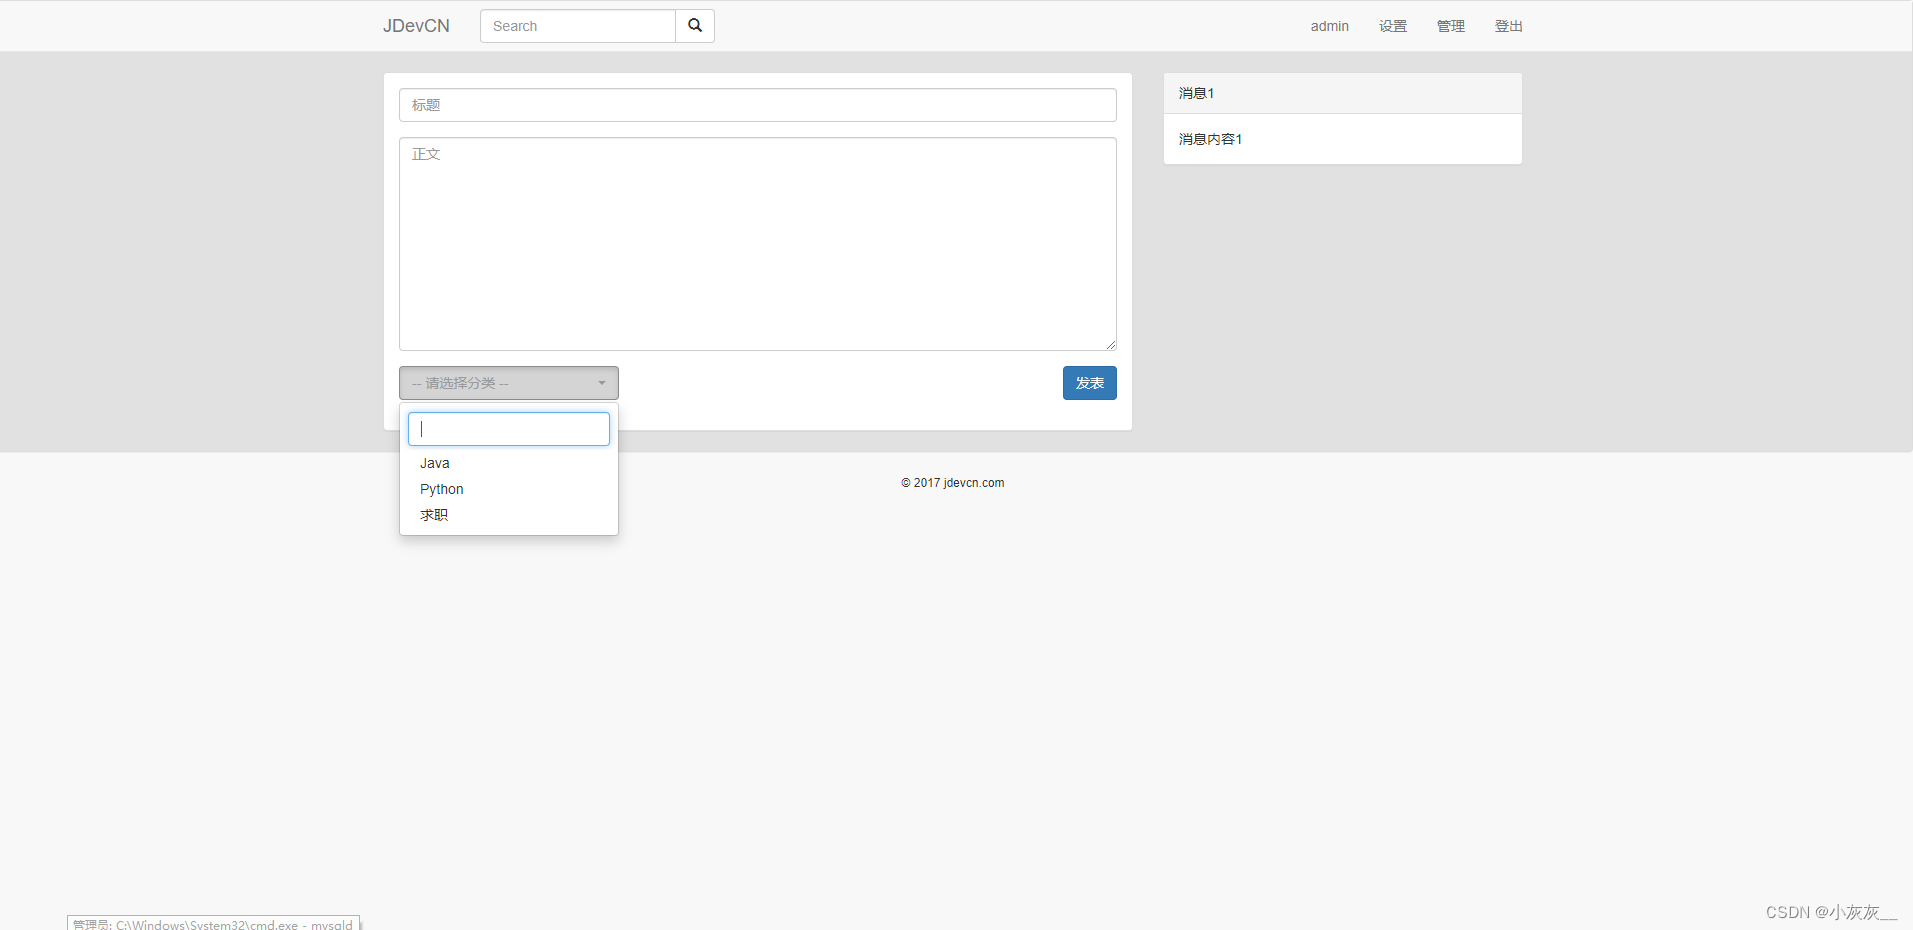Click the 2017 jdevcn.com footer text
The width and height of the screenshot is (1913, 930).
point(953,483)
